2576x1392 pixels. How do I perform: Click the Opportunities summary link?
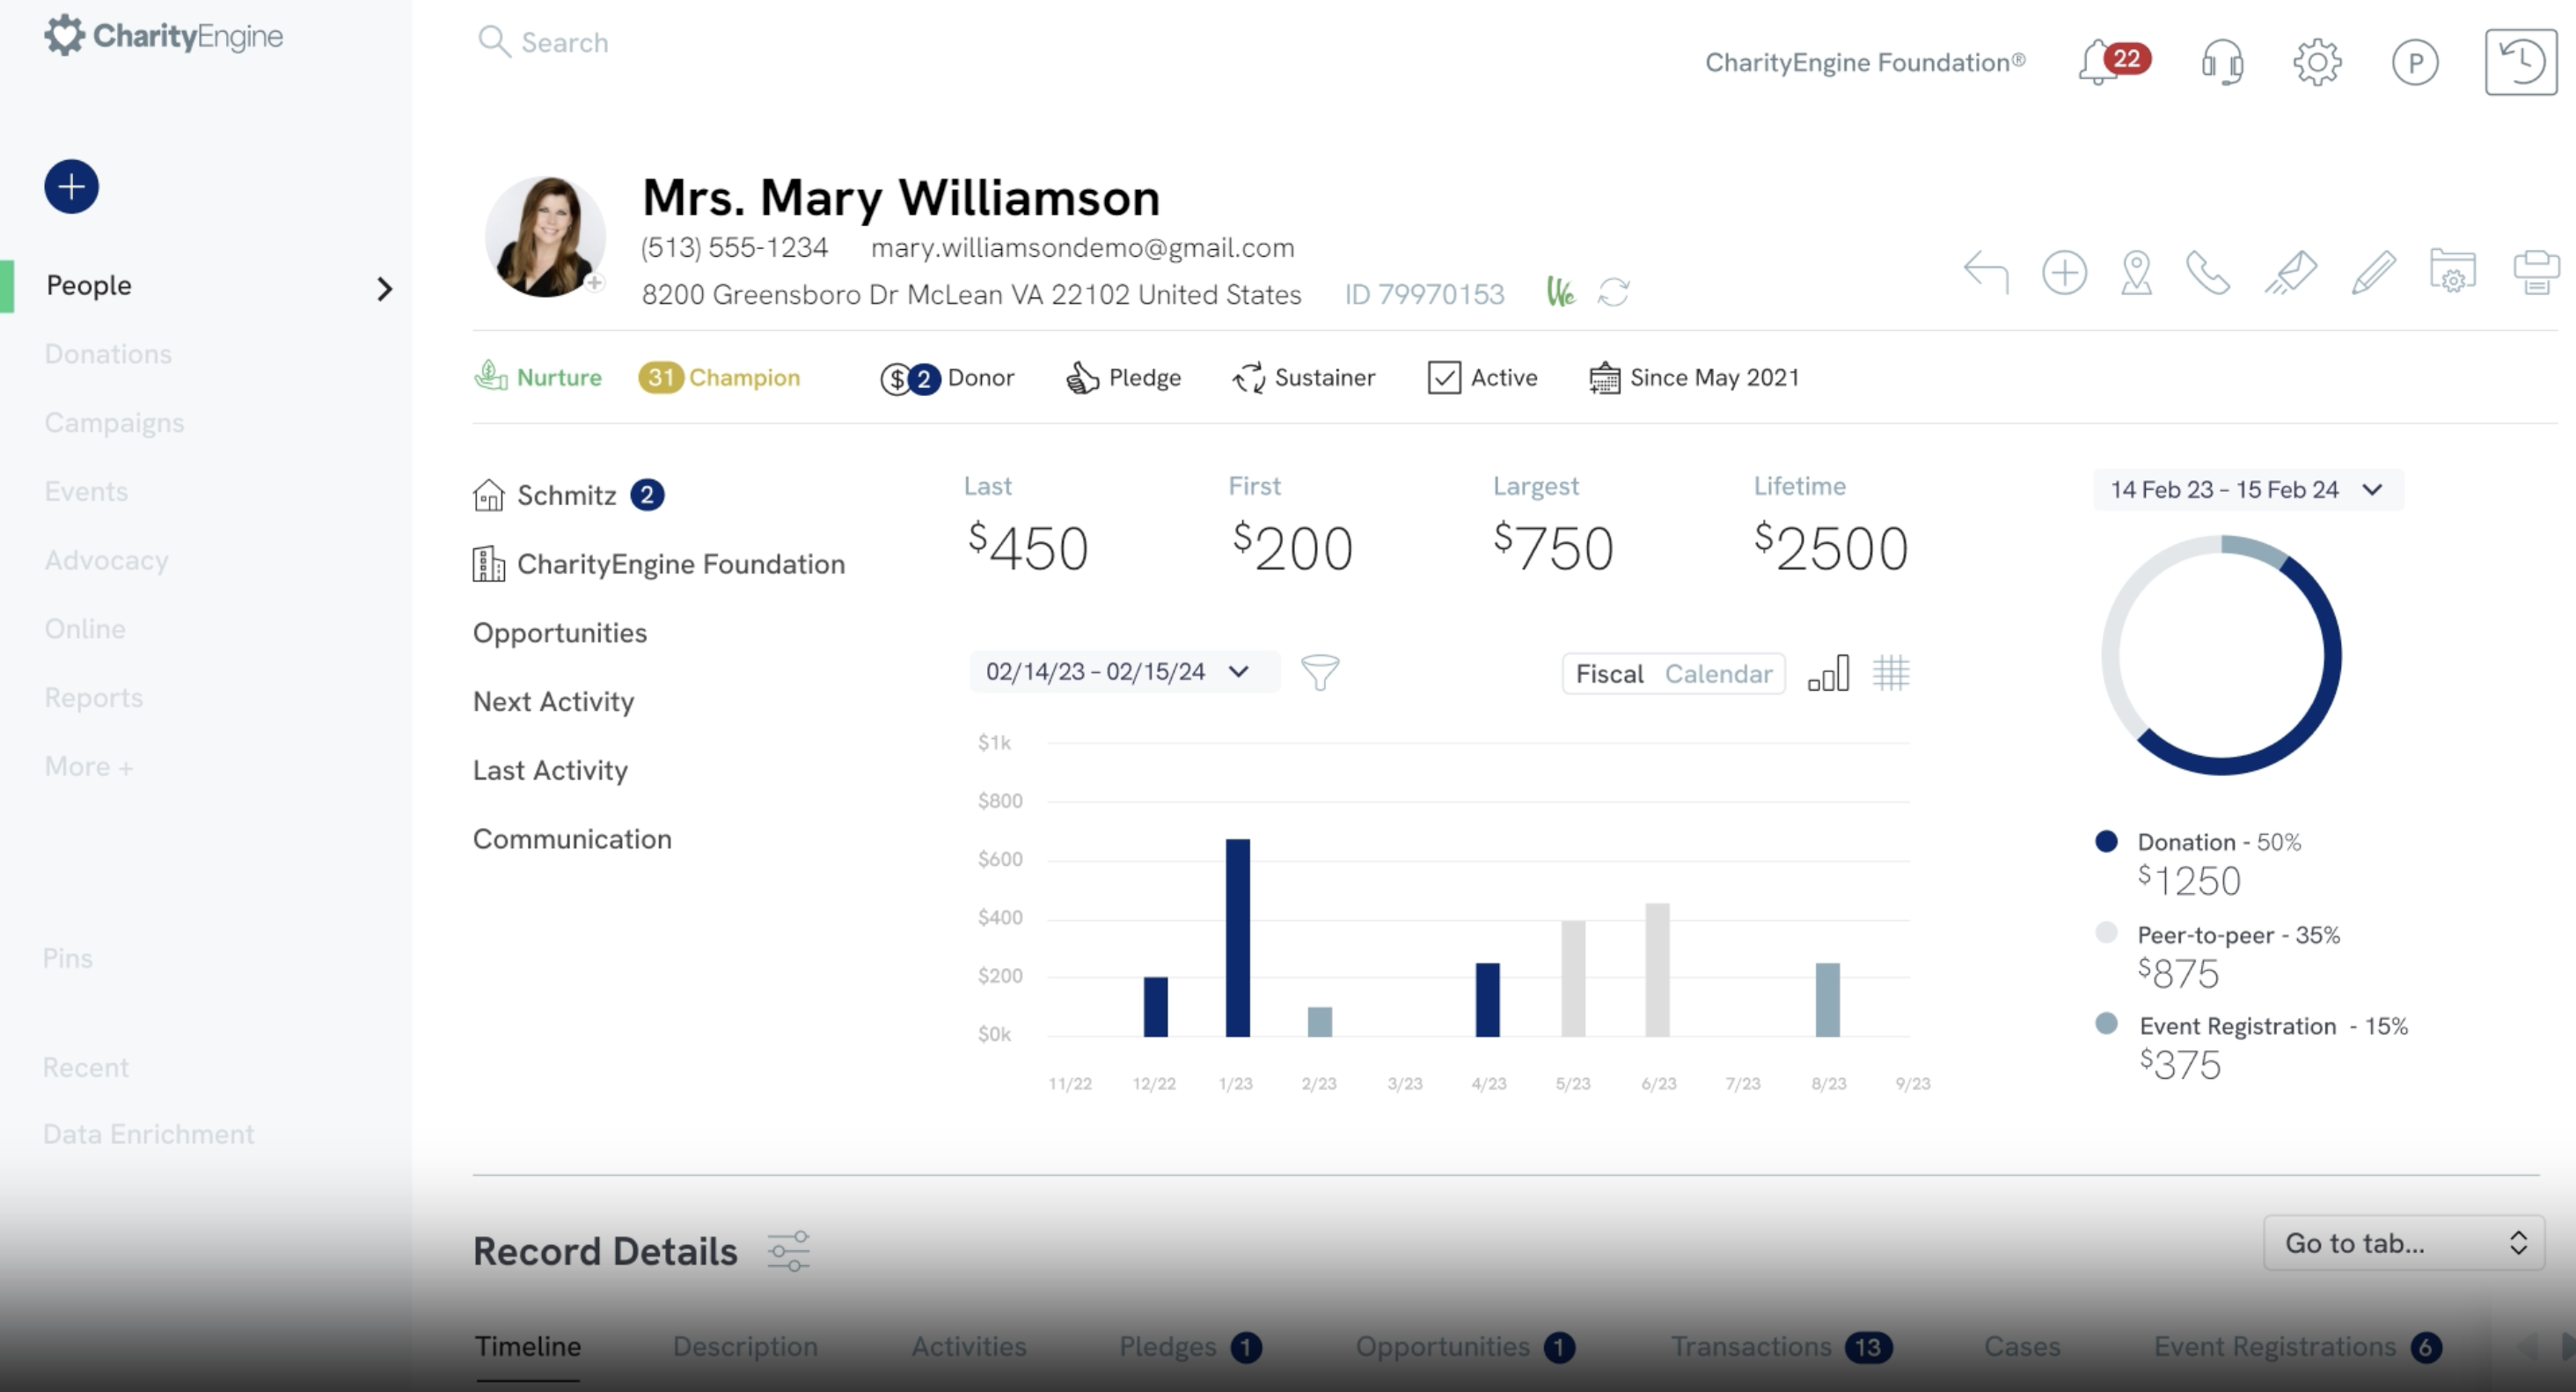point(560,633)
